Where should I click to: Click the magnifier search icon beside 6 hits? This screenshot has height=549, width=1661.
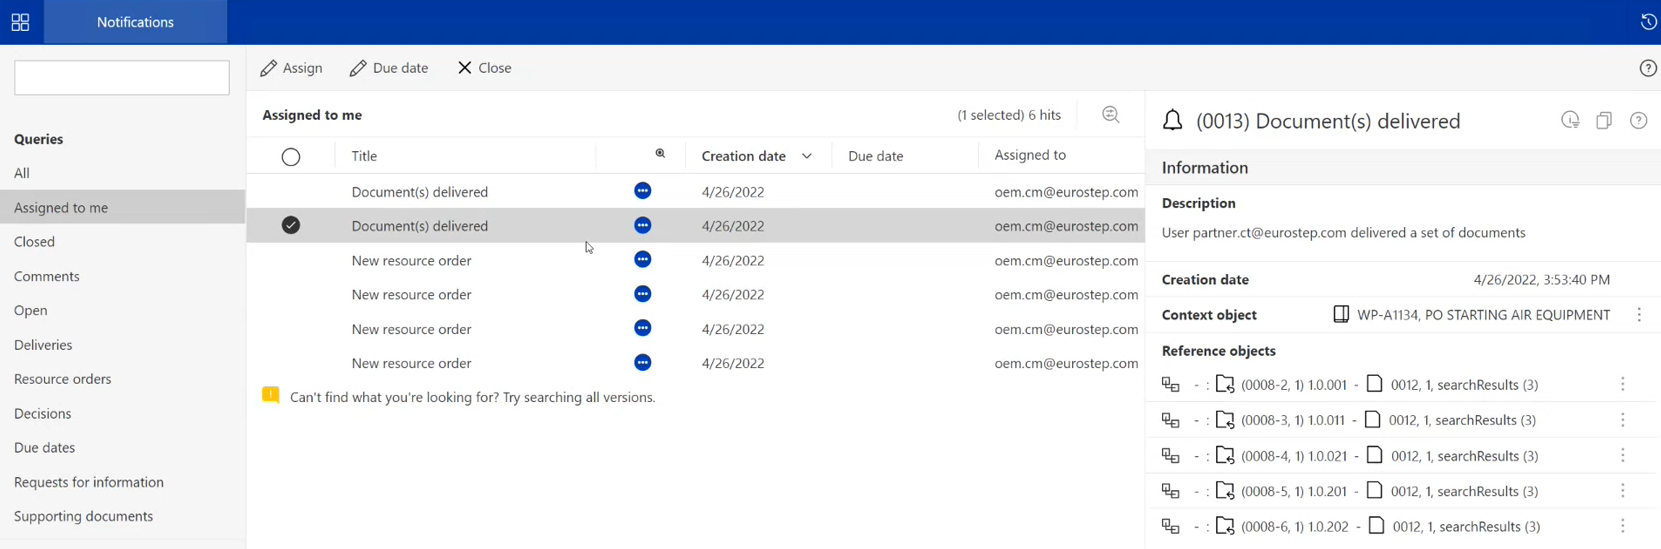click(1110, 115)
